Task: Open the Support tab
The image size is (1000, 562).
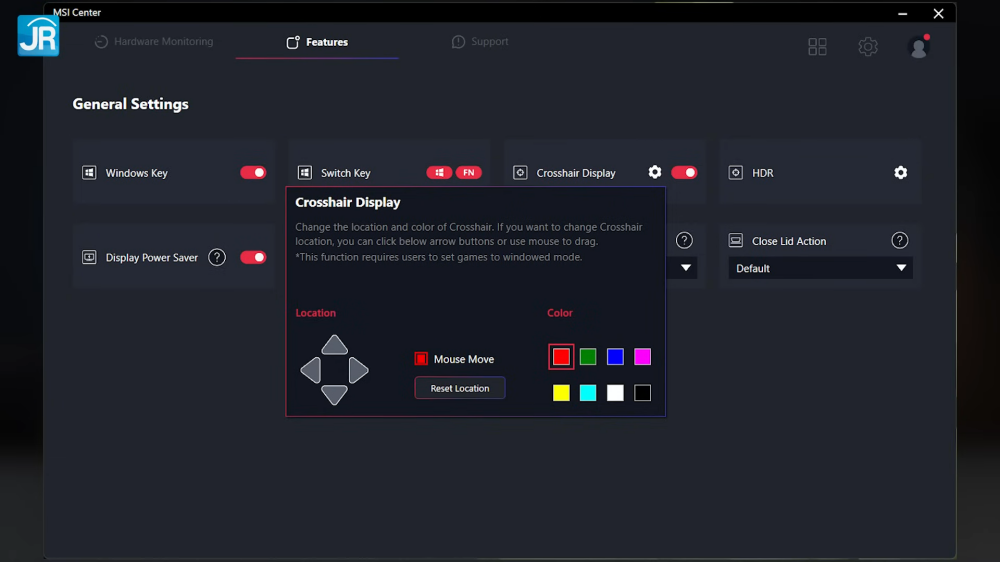Action: point(480,42)
